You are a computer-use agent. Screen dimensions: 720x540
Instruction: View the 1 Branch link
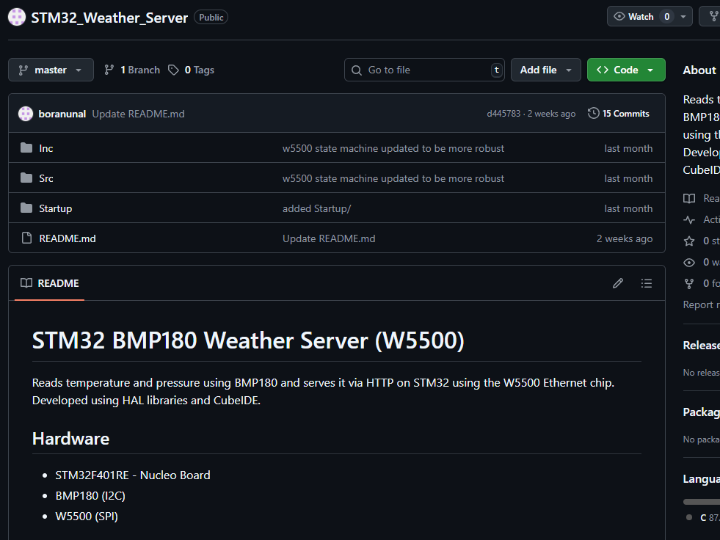coord(132,70)
